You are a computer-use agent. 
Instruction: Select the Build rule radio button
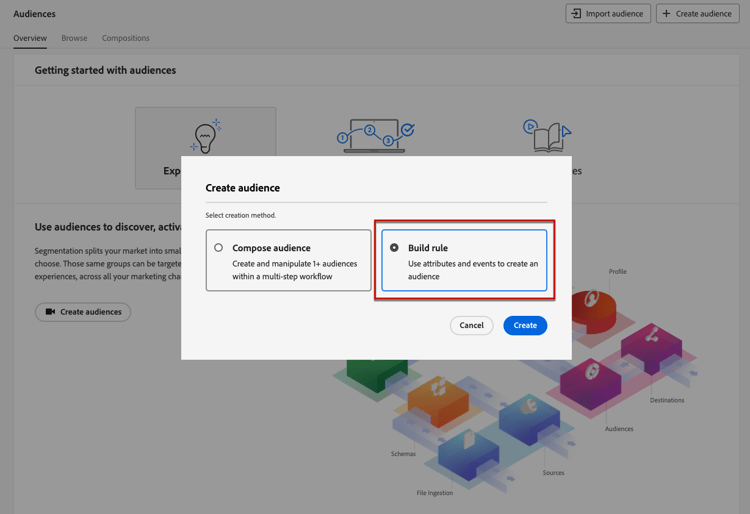pos(394,248)
